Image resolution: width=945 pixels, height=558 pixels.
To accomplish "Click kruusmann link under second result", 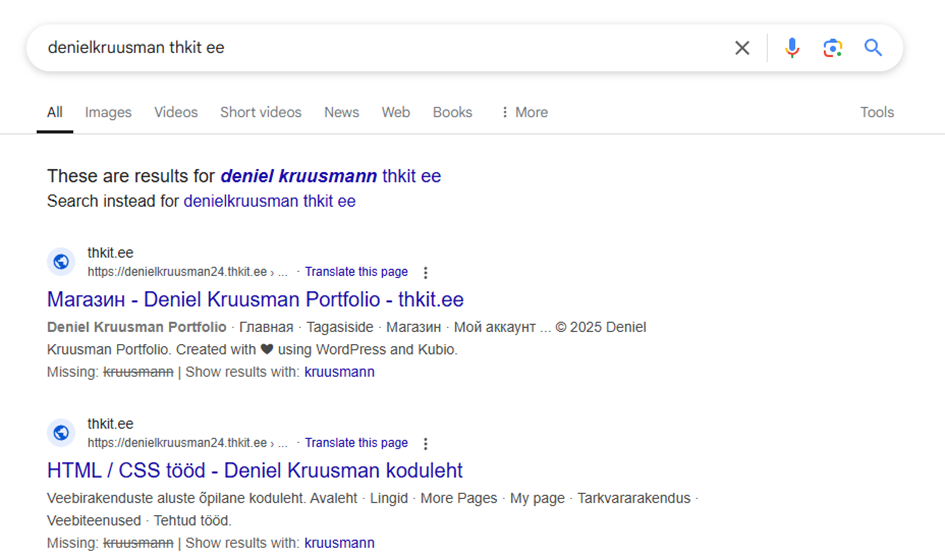I will (339, 543).
